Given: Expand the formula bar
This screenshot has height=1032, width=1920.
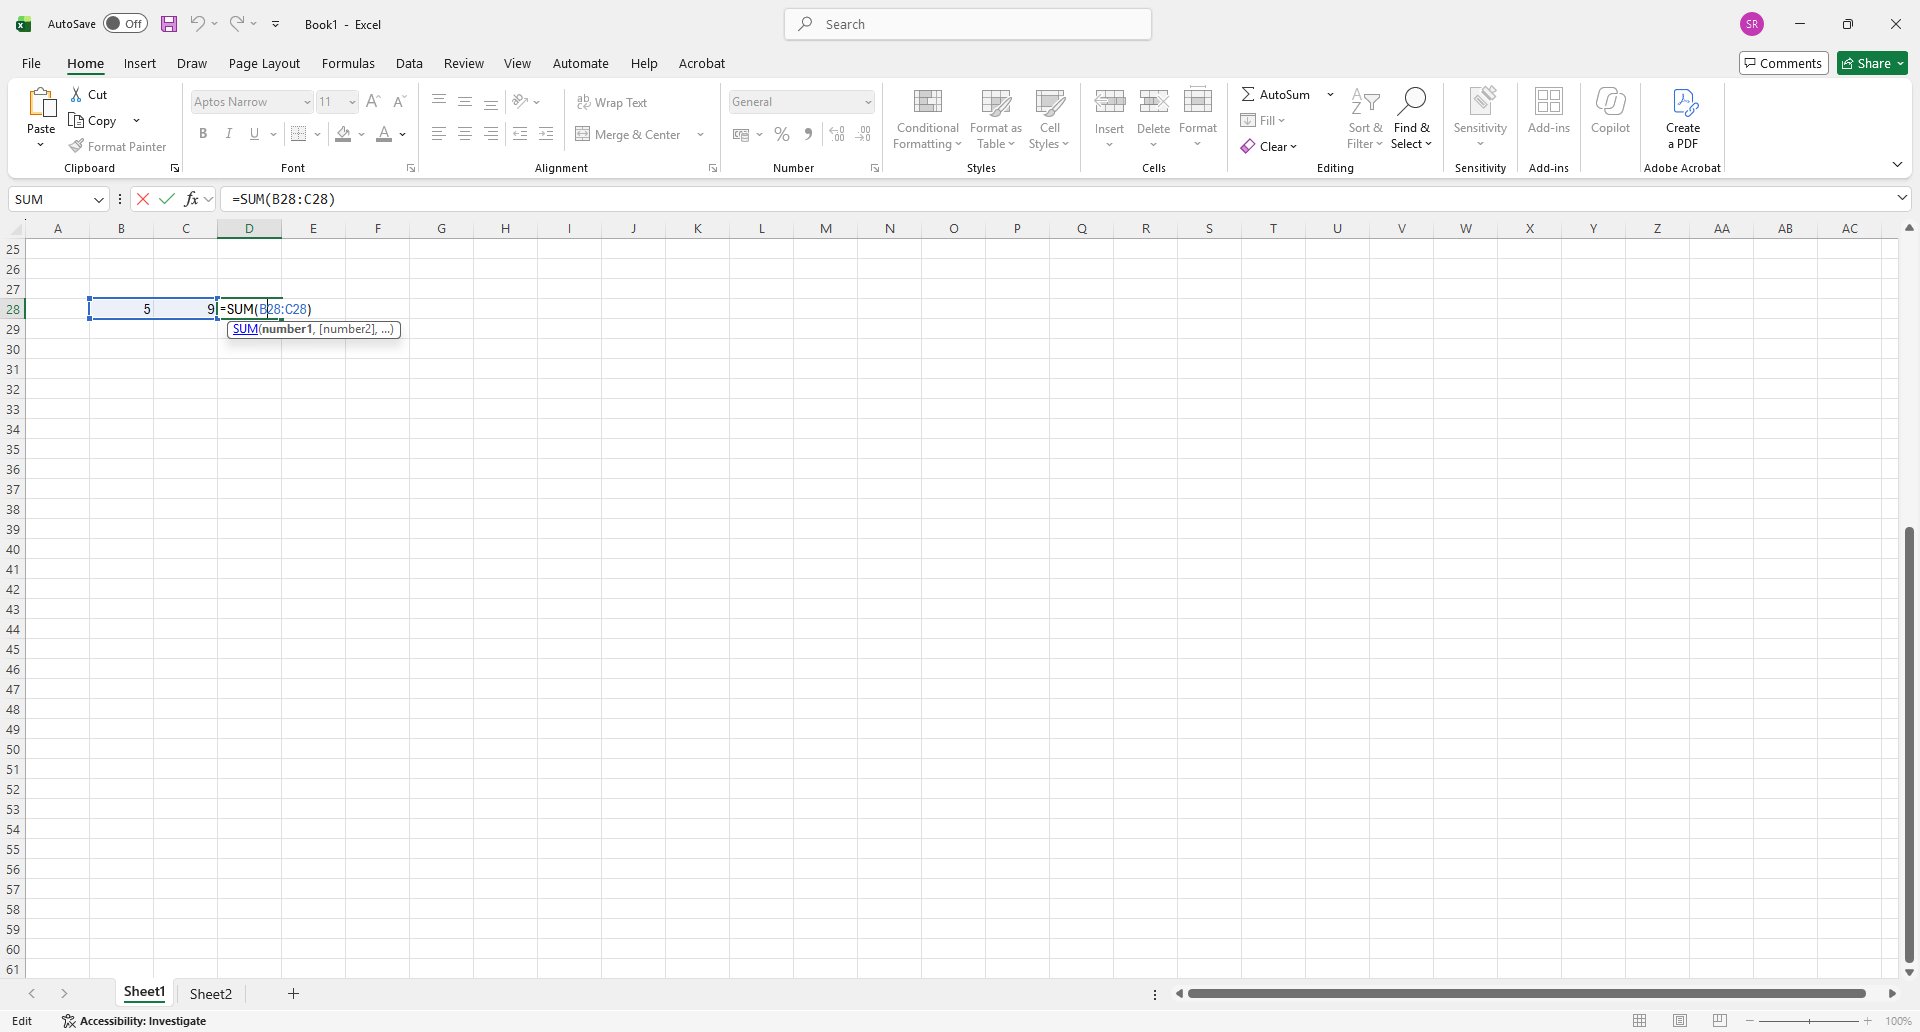Looking at the screenshot, I should 1902,199.
